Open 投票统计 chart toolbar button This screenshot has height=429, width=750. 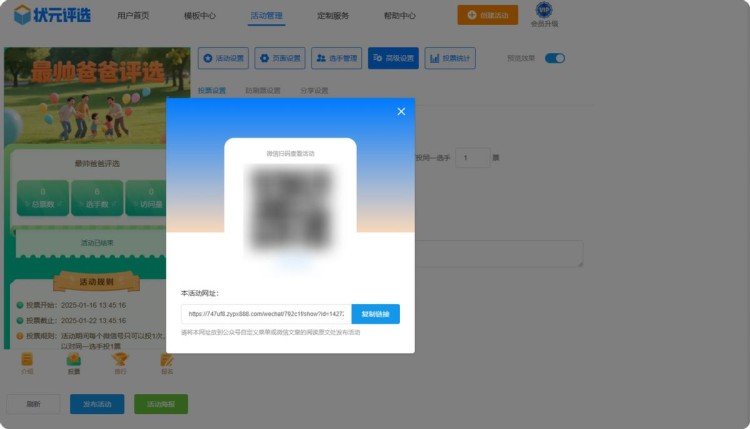coord(450,58)
